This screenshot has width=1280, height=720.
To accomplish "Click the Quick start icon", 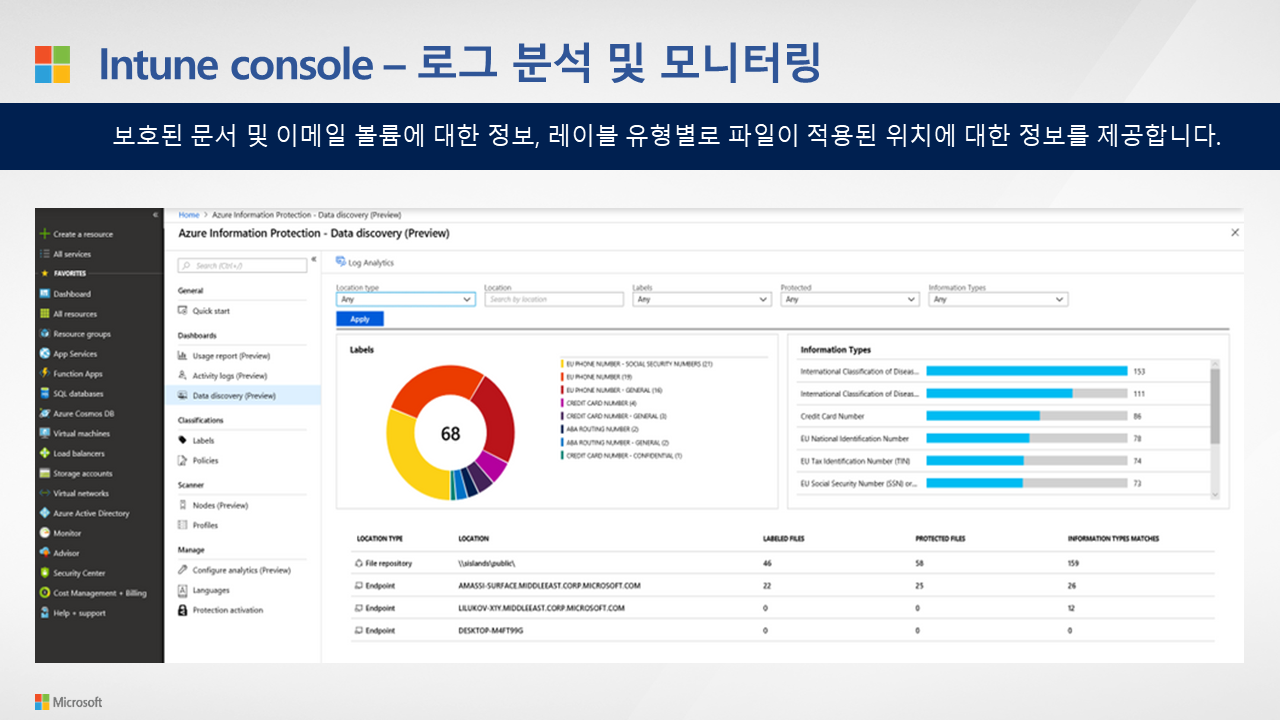I will tap(182, 311).
